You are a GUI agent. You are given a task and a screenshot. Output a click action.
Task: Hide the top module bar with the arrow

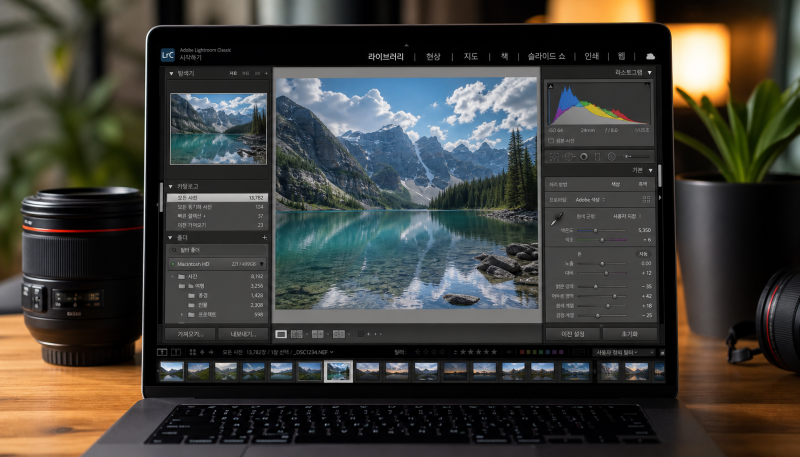tap(406, 45)
